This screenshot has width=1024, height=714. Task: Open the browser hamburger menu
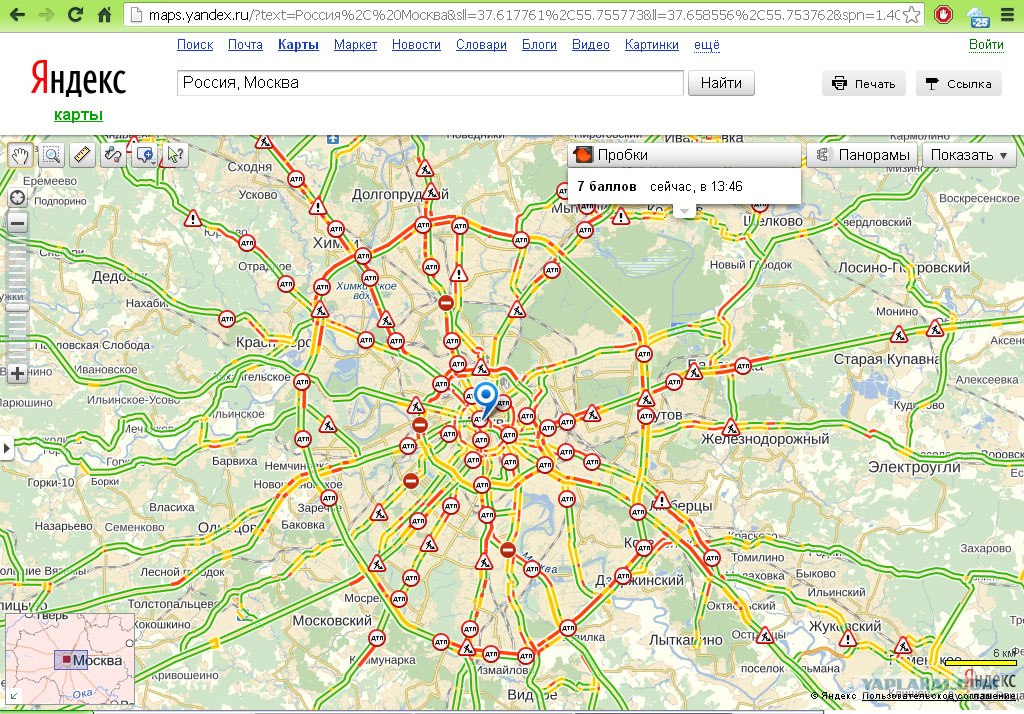point(1007,14)
